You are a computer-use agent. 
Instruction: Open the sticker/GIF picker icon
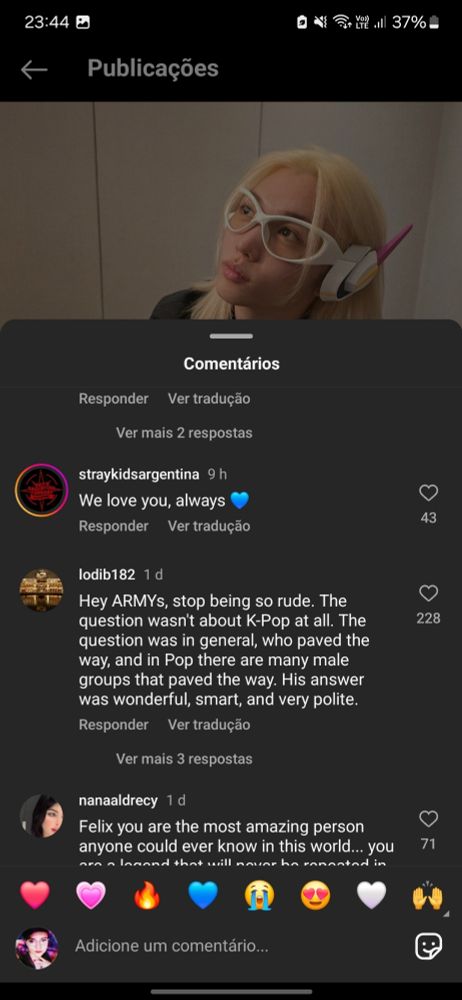(x=428, y=946)
